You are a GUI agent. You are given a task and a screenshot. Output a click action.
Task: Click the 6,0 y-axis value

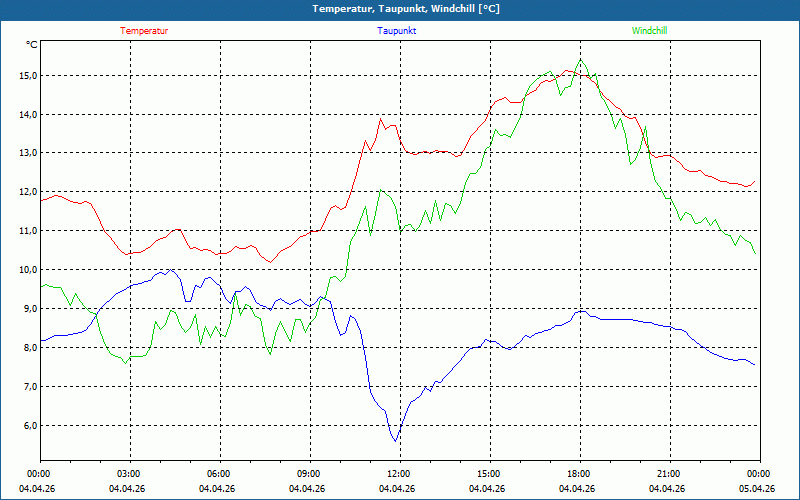point(30,426)
